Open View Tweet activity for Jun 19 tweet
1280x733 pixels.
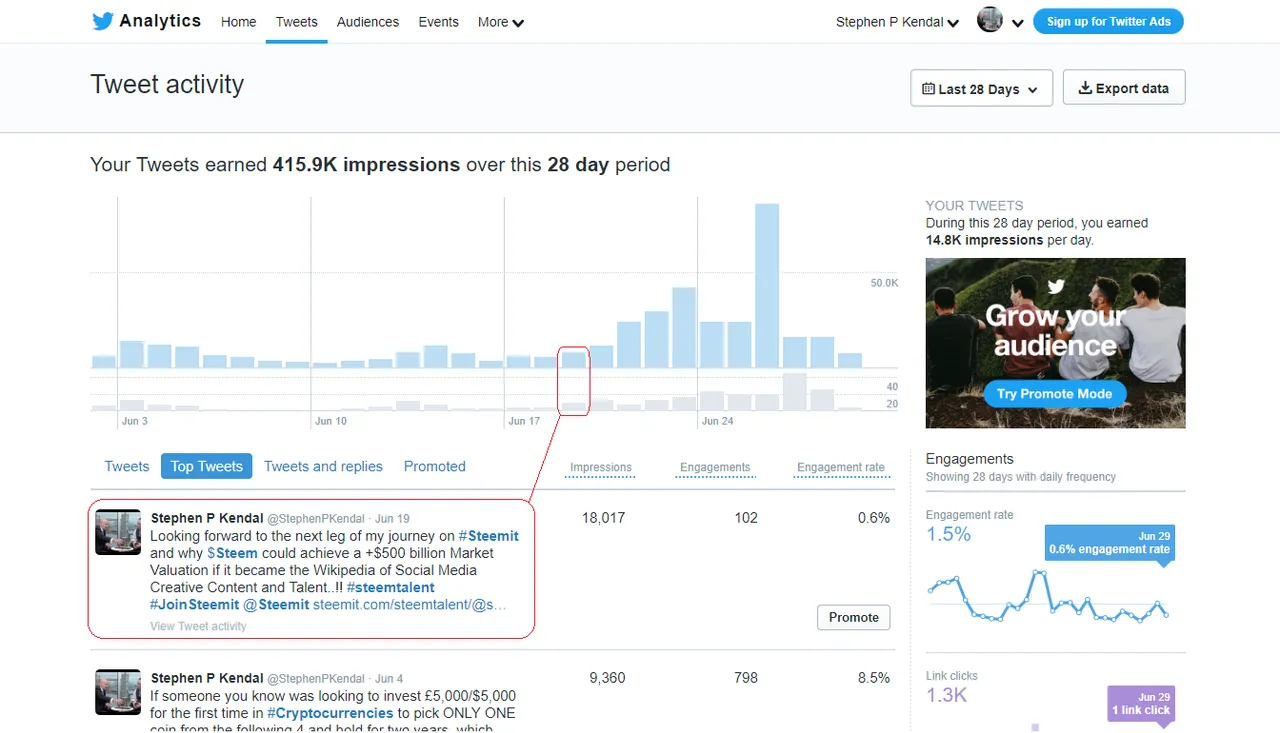pos(198,626)
